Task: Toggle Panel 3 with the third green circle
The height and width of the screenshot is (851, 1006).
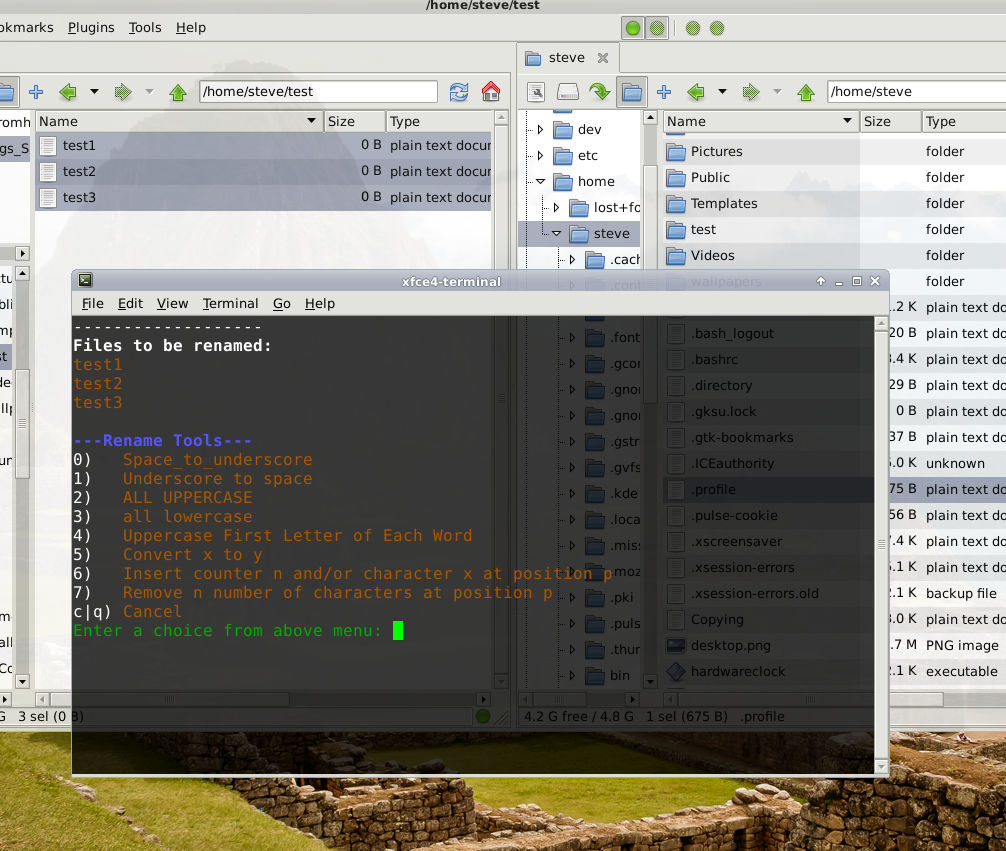Action: pyautogui.click(x=693, y=28)
